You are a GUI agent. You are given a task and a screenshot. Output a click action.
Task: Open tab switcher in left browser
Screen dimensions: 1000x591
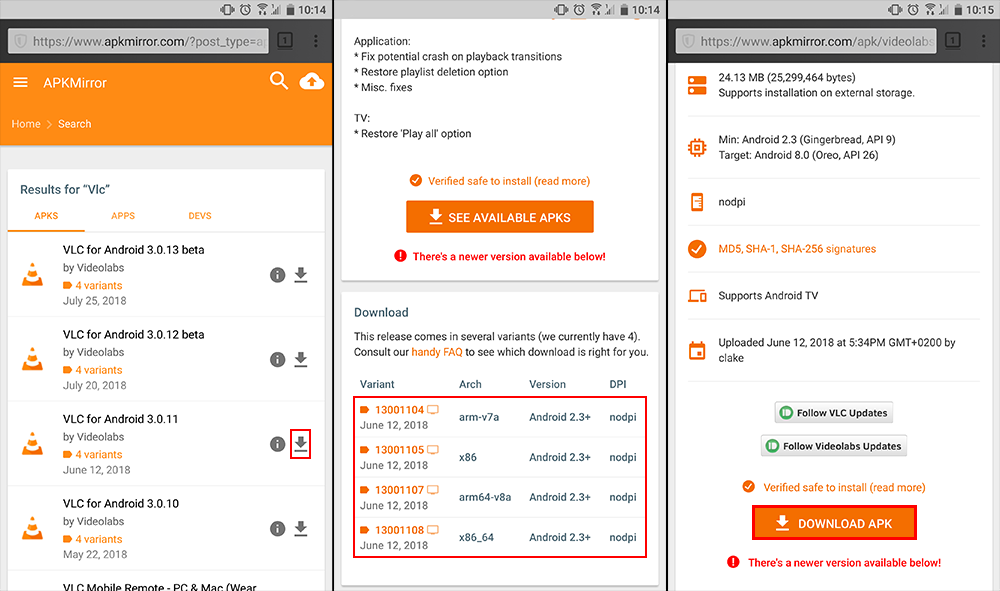(x=285, y=41)
